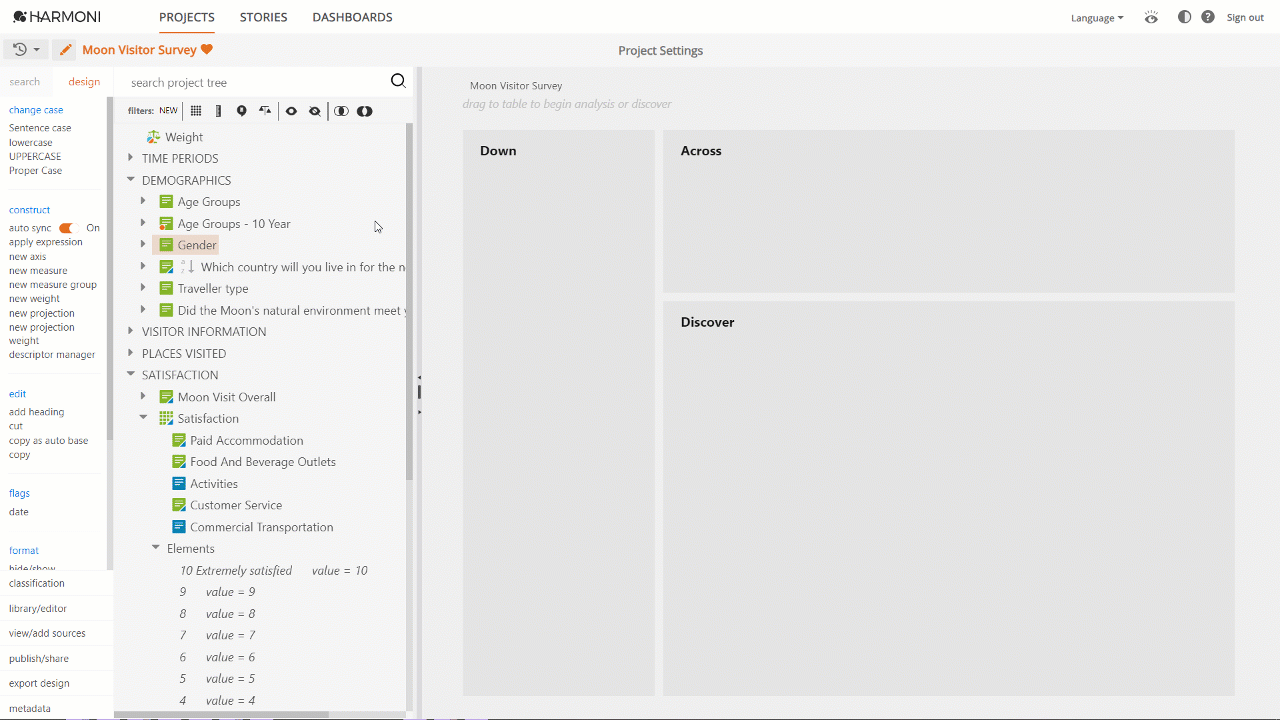Toggle the hidden items crossed-eye filter
This screenshot has width=1280, height=720.
[315, 111]
